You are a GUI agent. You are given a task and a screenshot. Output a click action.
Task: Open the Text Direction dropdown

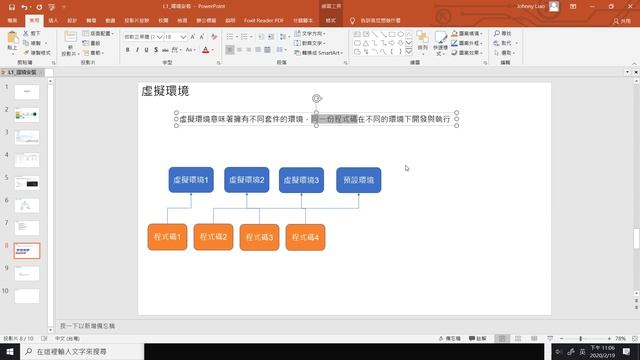[310, 33]
